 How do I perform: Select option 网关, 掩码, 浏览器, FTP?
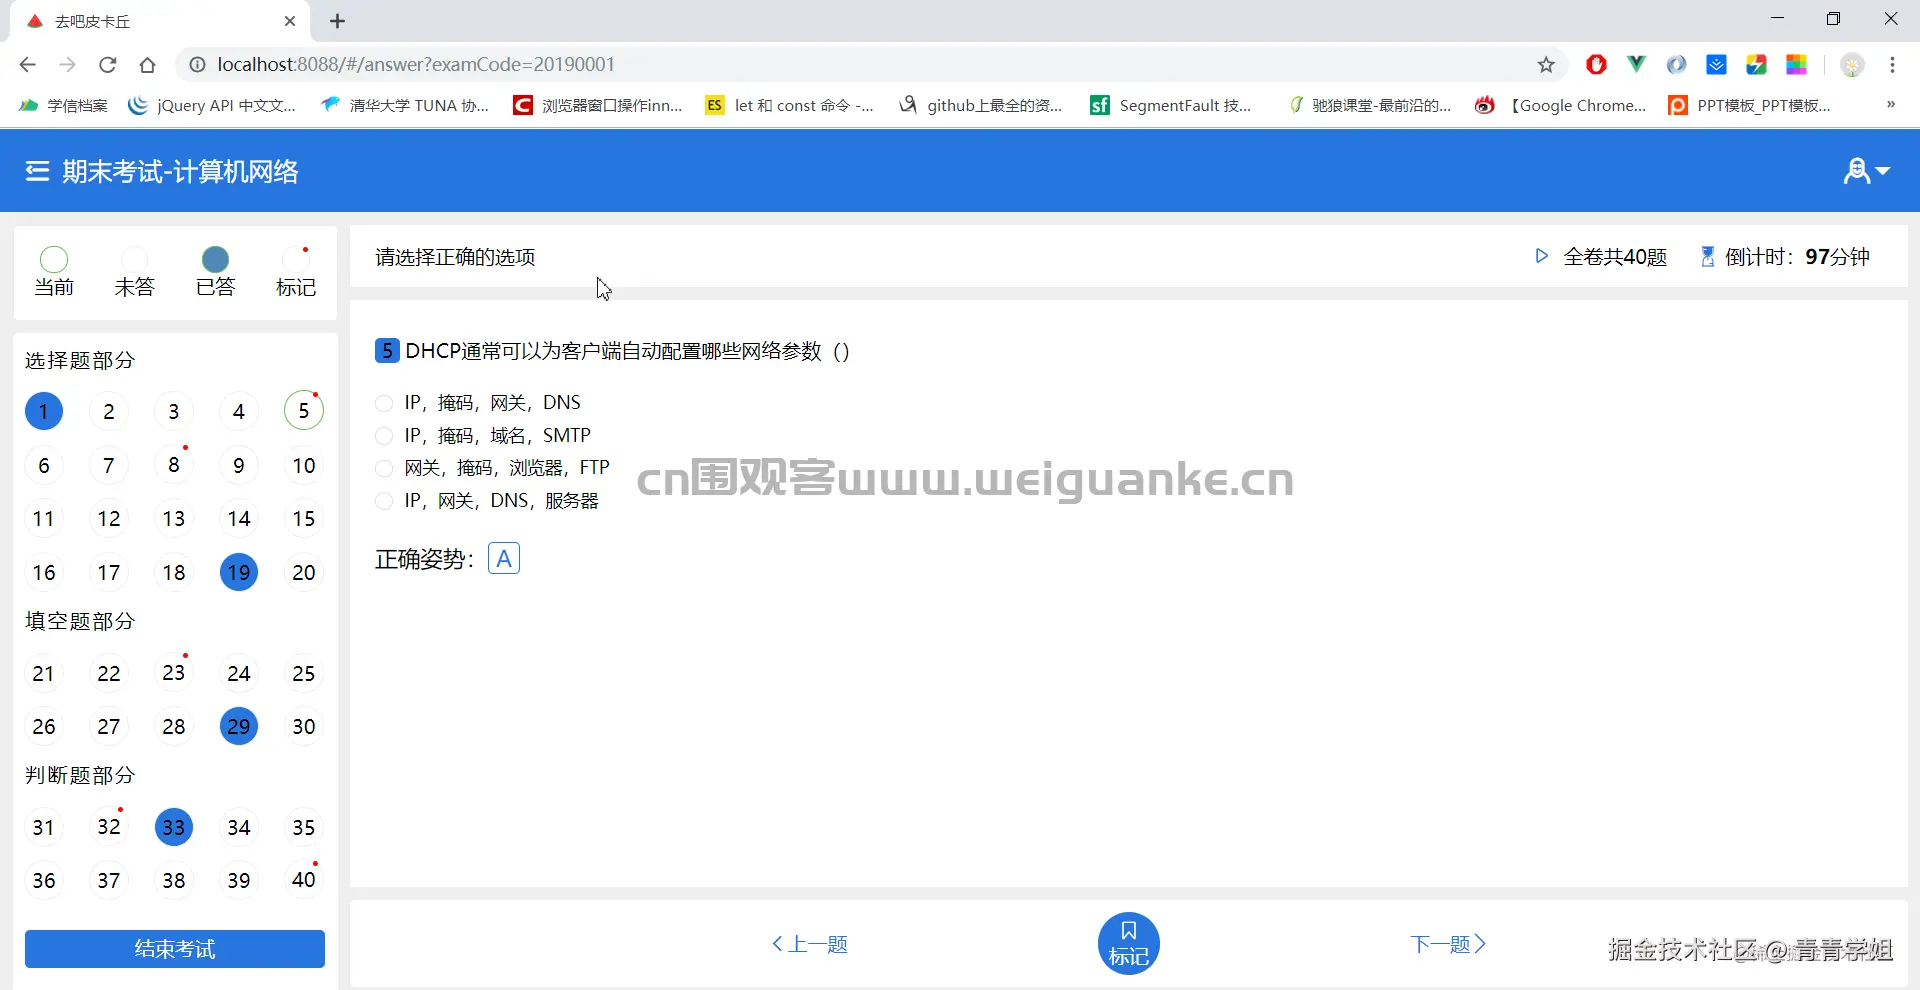click(492, 468)
